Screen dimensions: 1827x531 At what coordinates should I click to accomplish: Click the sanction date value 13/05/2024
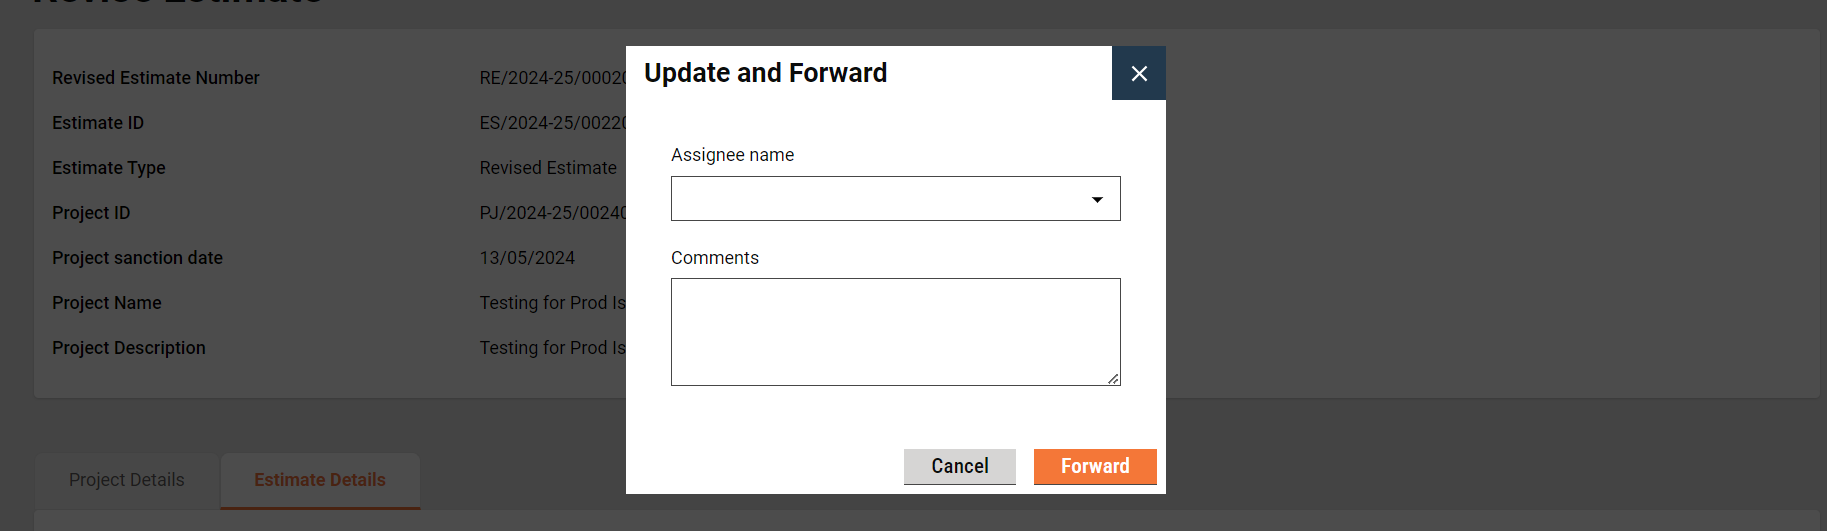[x=527, y=258]
